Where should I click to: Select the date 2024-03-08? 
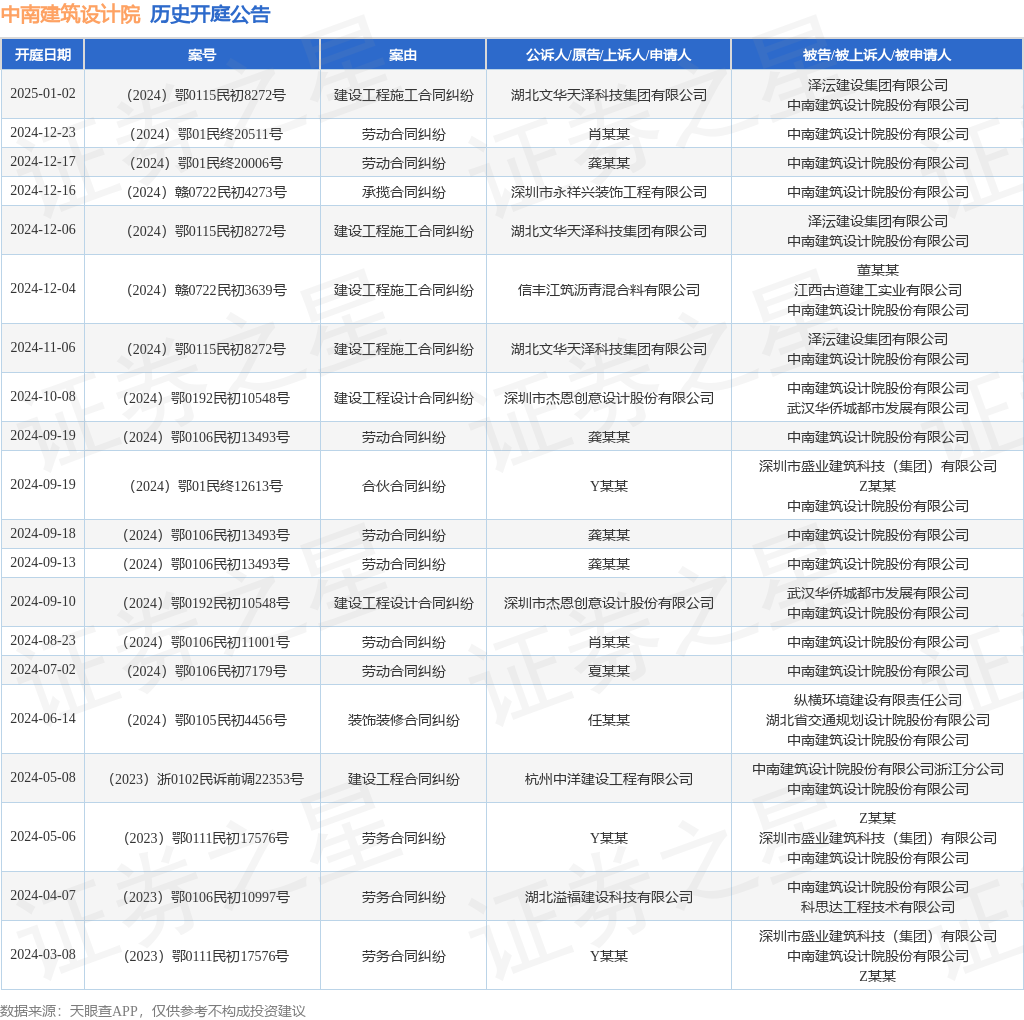(42, 955)
